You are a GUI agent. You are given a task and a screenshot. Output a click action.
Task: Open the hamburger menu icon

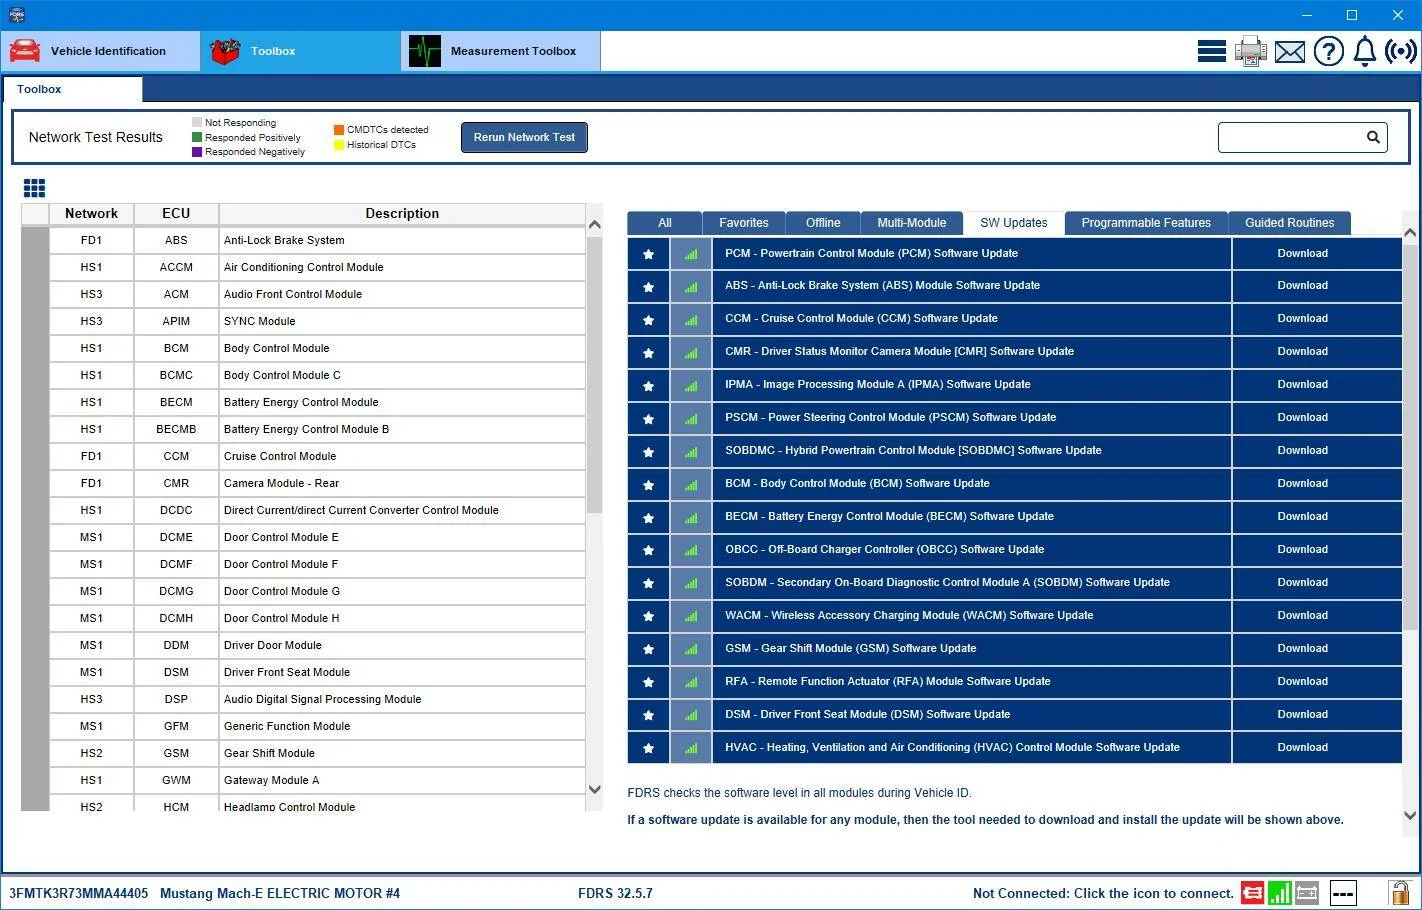(1211, 51)
